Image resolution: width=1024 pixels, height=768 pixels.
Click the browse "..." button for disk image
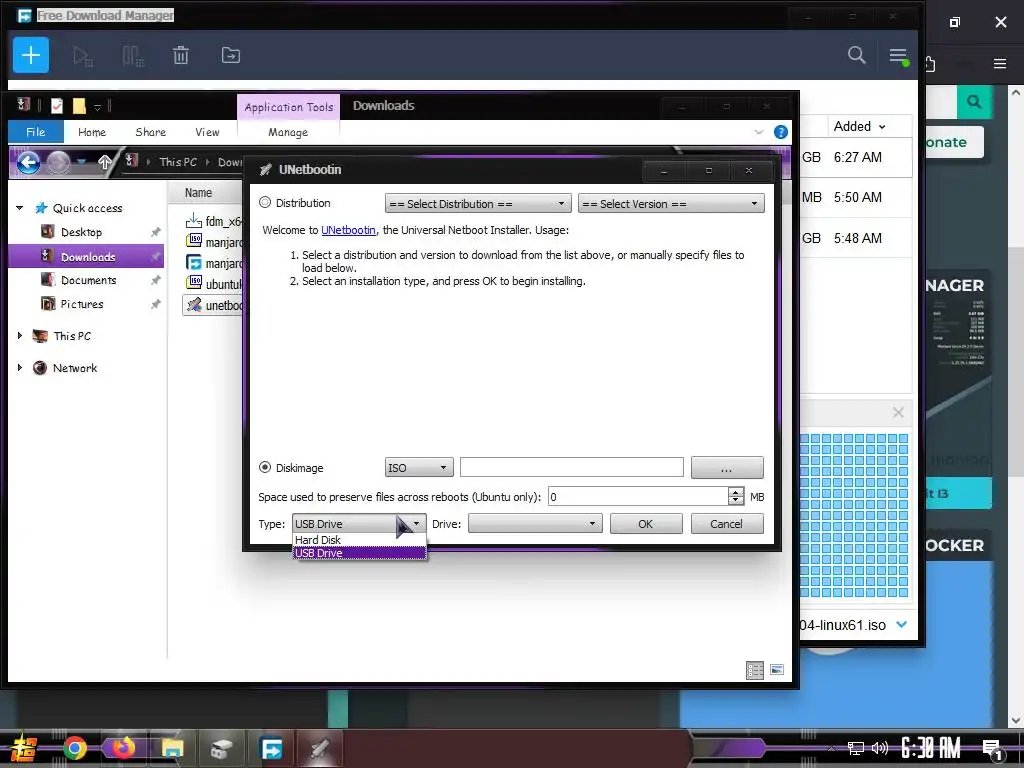tap(727, 468)
